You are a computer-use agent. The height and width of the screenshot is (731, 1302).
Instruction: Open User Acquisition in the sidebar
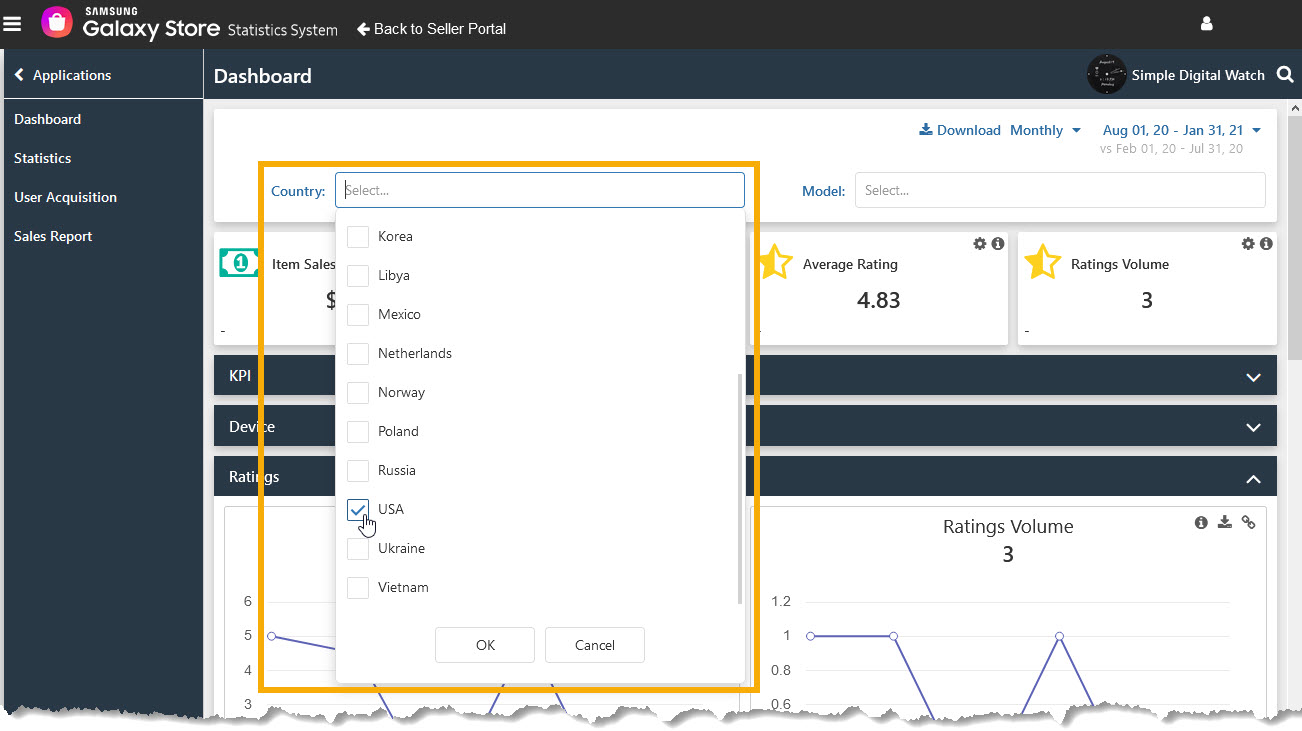(x=65, y=197)
